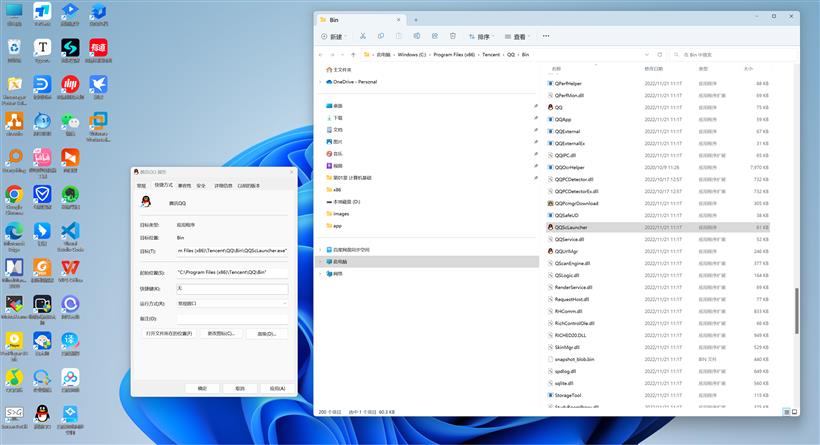The height and width of the screenshot is (445, 820).
Task: Open the green WeChat desktop icon
Action: point(70,121)
